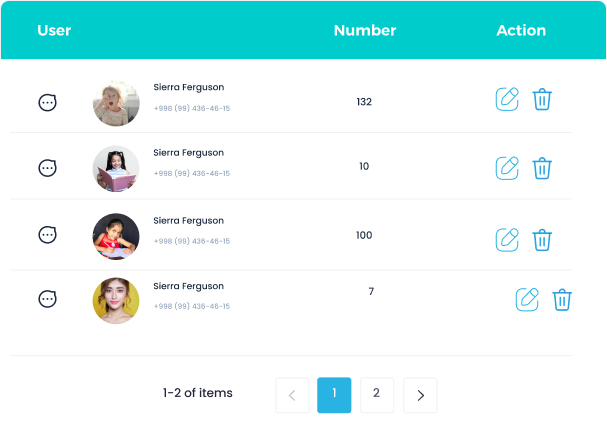Open chat bubble in the row with 132
The image size is (607, 442).
click(47, 102)
